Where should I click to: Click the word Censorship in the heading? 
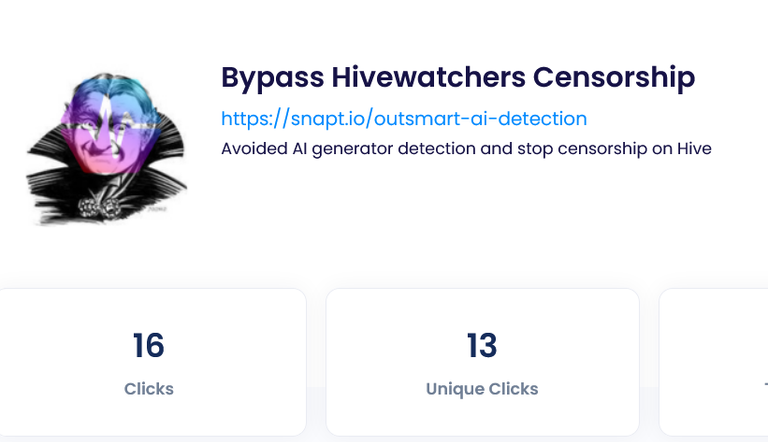coord(614,78)
